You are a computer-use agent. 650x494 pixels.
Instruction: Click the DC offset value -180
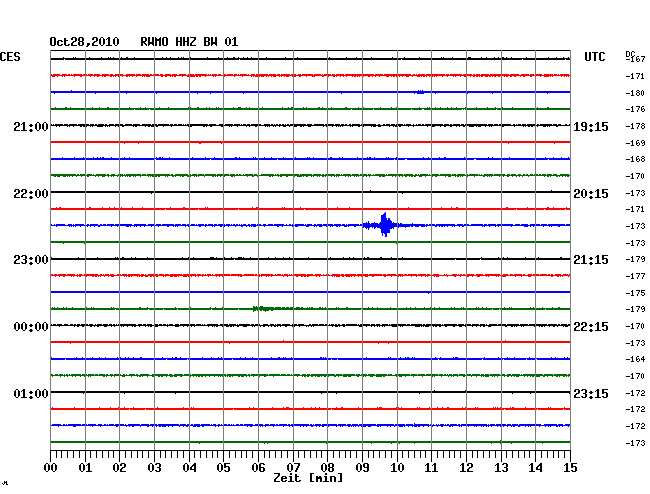tap(635, 93)
